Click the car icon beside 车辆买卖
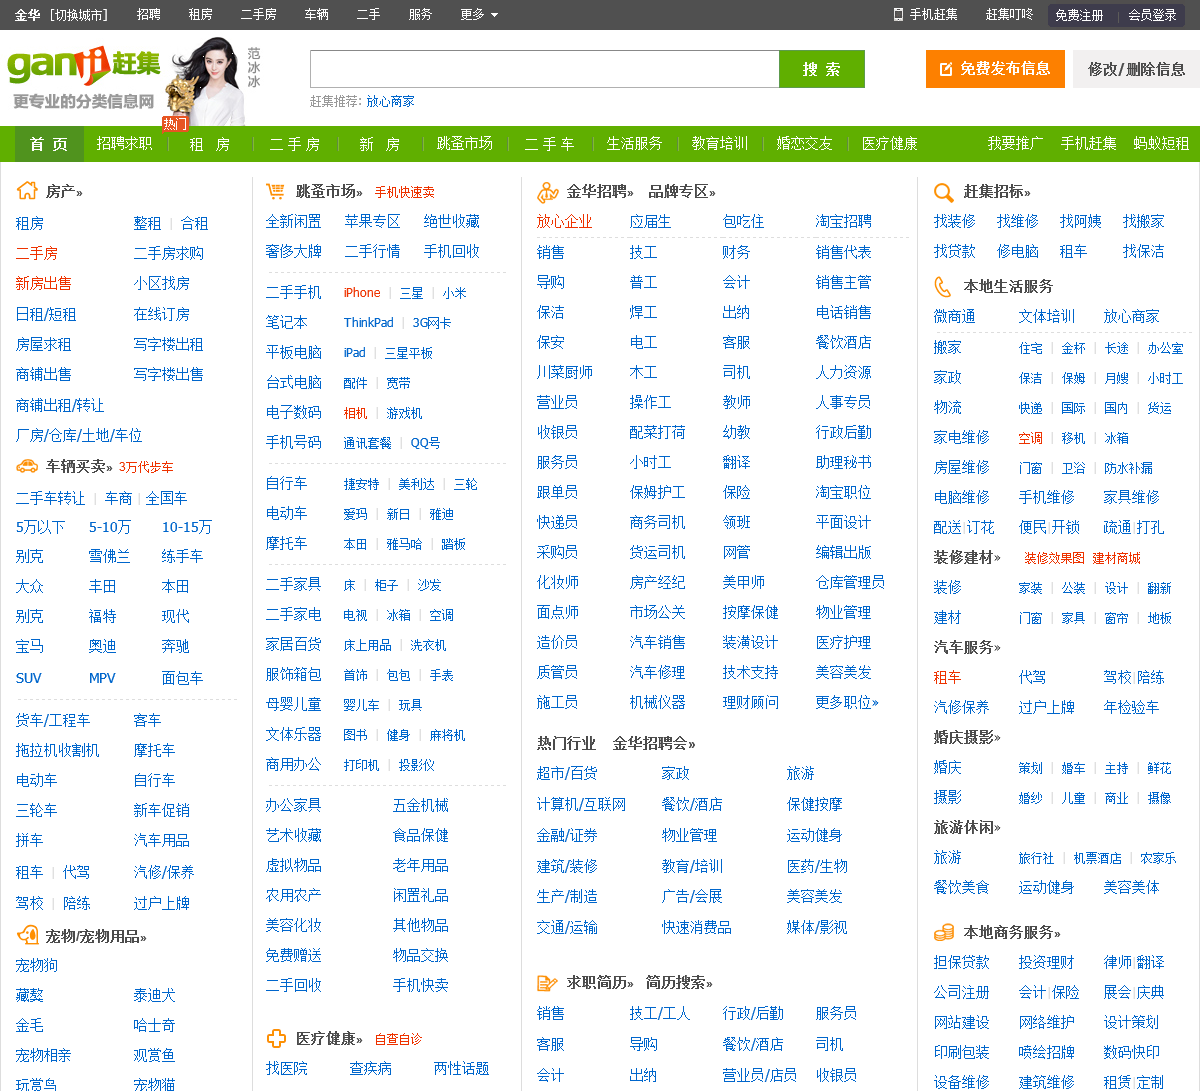The width and height of the screenshot is (1200, 1091). pos(27,466)
